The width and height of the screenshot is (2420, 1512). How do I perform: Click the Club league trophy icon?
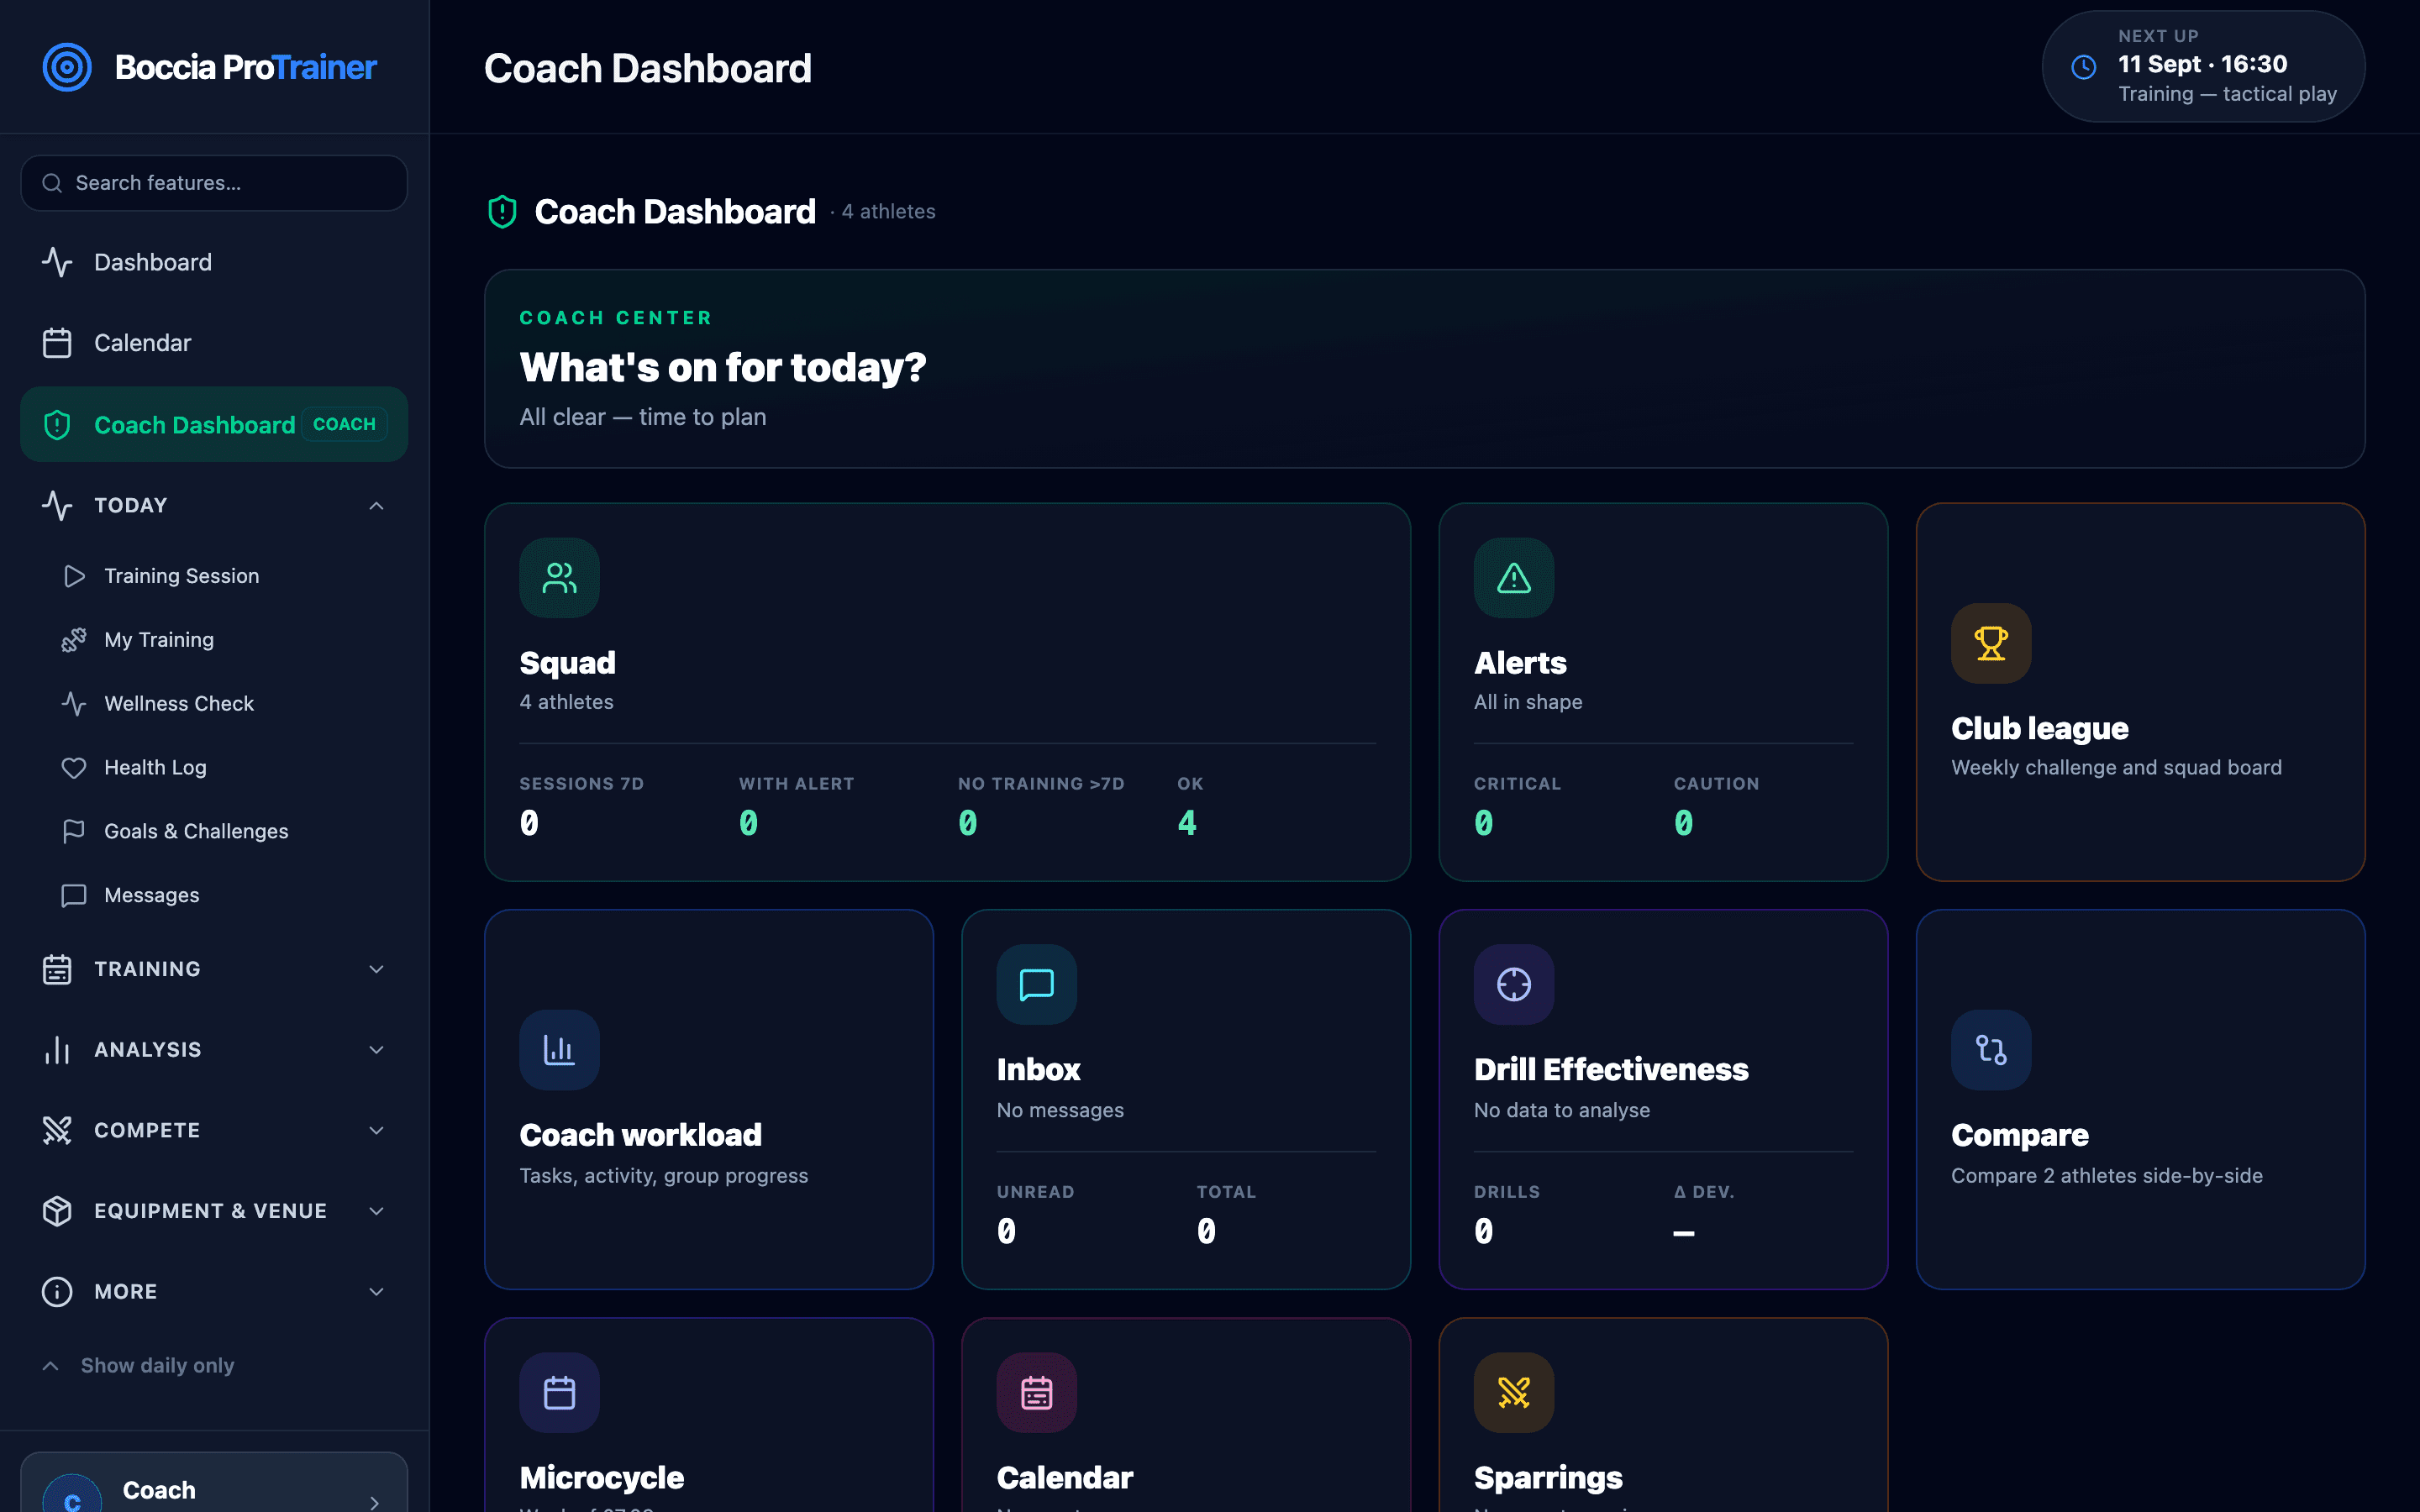click(x=1991, y=643)
